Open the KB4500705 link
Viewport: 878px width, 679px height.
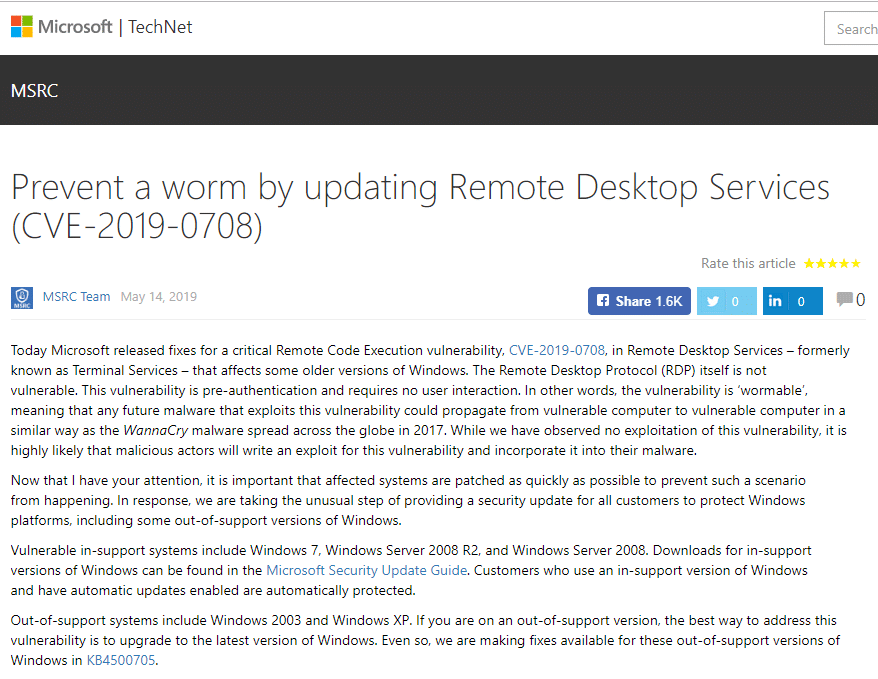[x=121, y=661]
